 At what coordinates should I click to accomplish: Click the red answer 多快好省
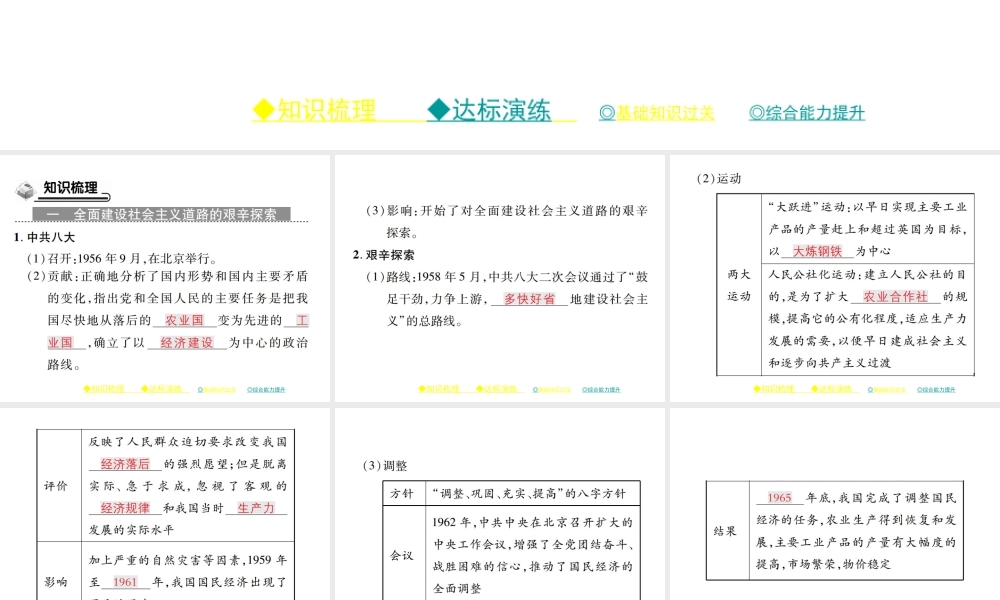[529, 298]
